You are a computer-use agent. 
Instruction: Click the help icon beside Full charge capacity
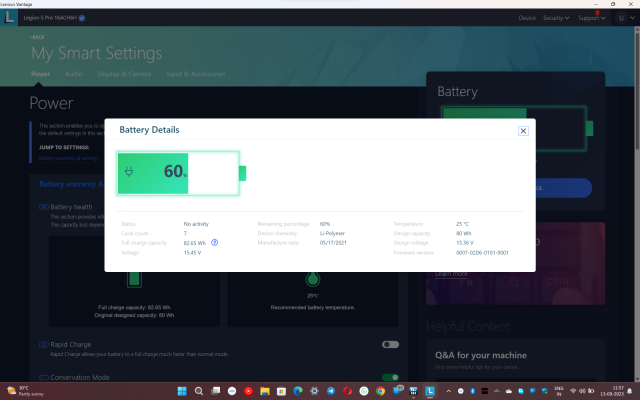(214, 242)
